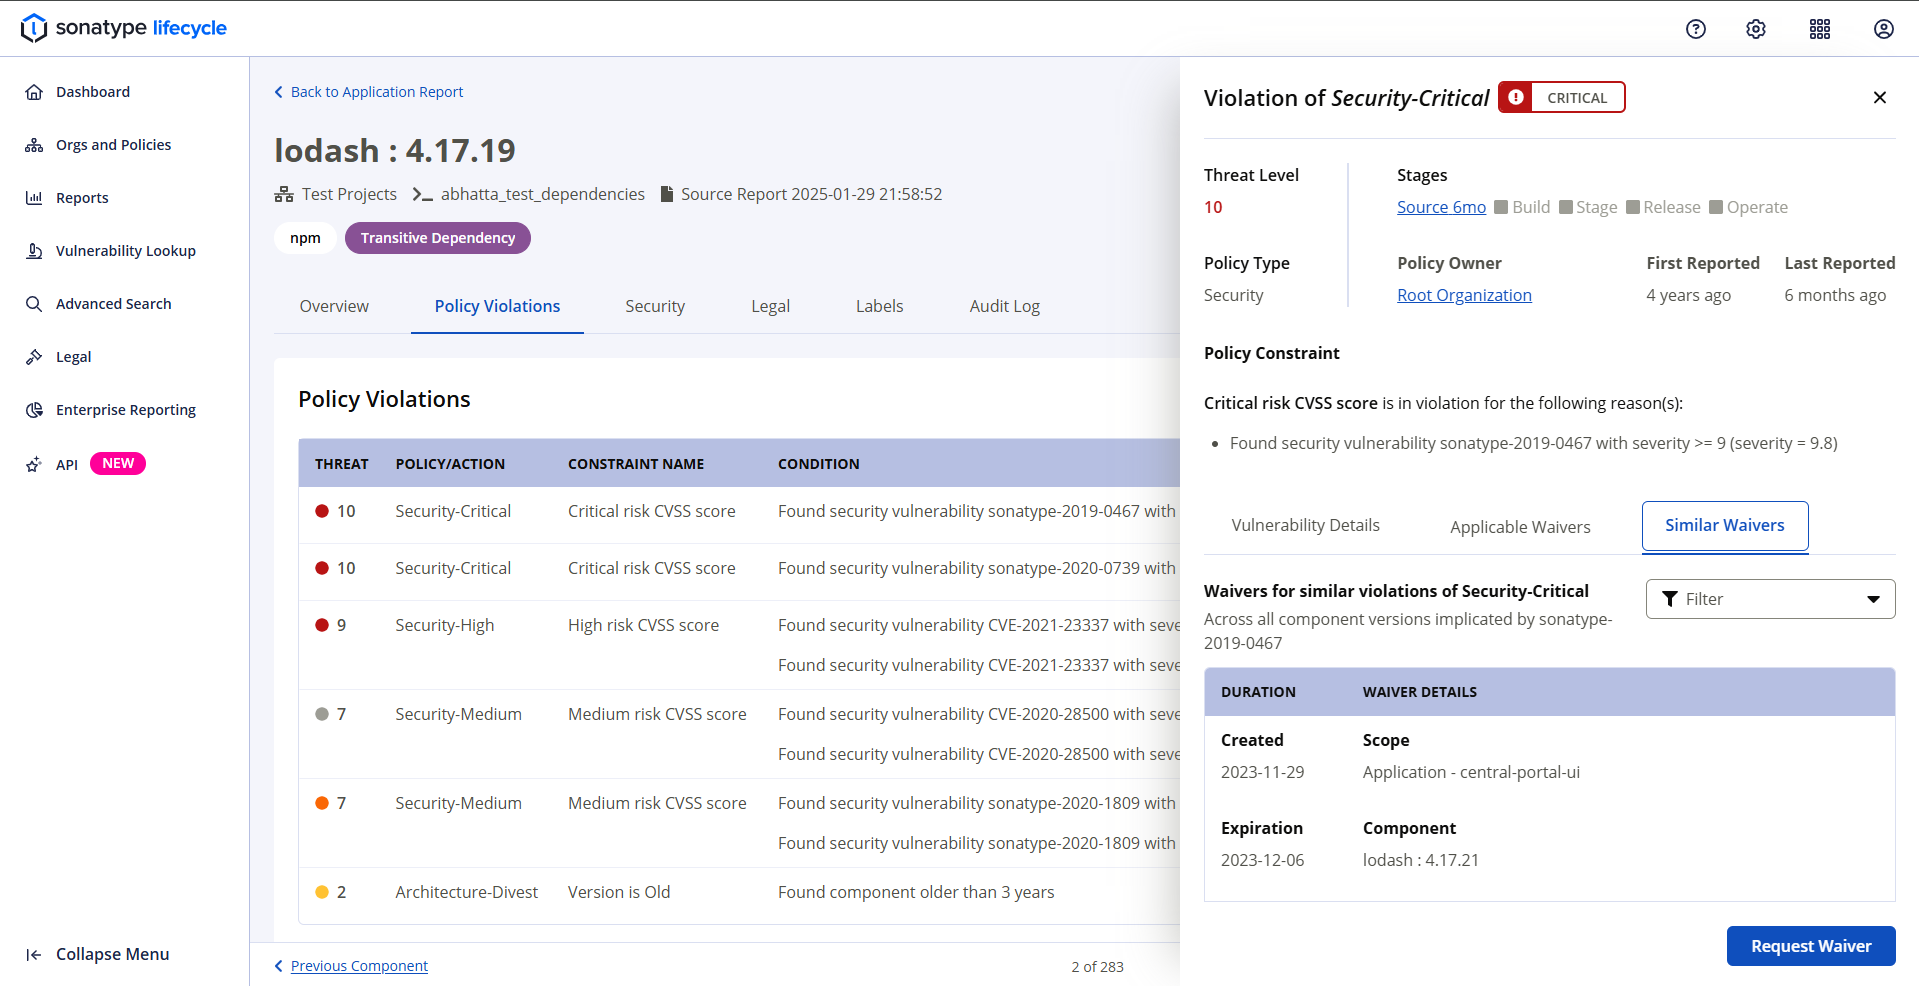Click the Build stage indicator square

coord(1501,207)
